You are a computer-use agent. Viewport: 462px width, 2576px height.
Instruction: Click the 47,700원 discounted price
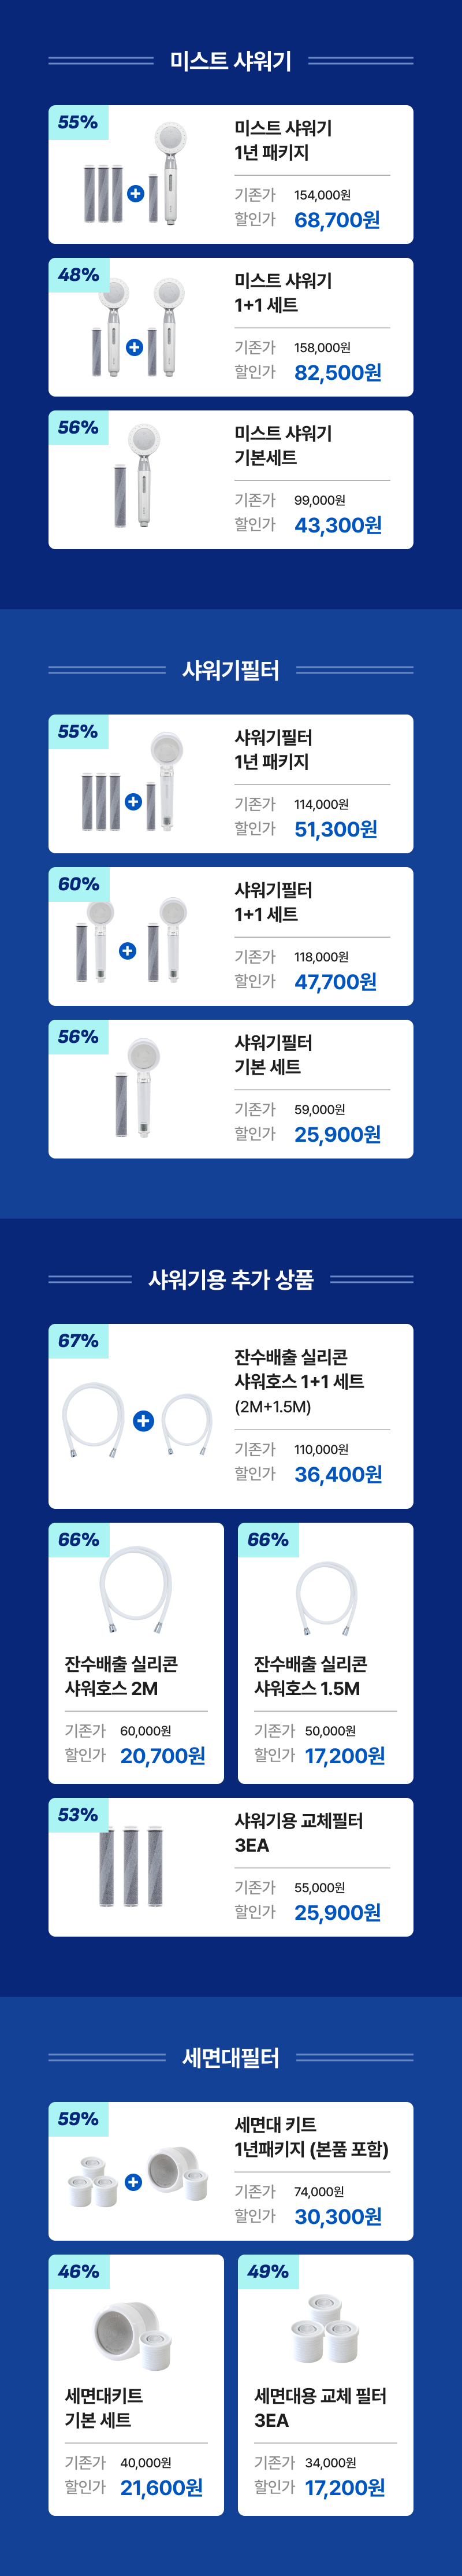pos(335,982)
